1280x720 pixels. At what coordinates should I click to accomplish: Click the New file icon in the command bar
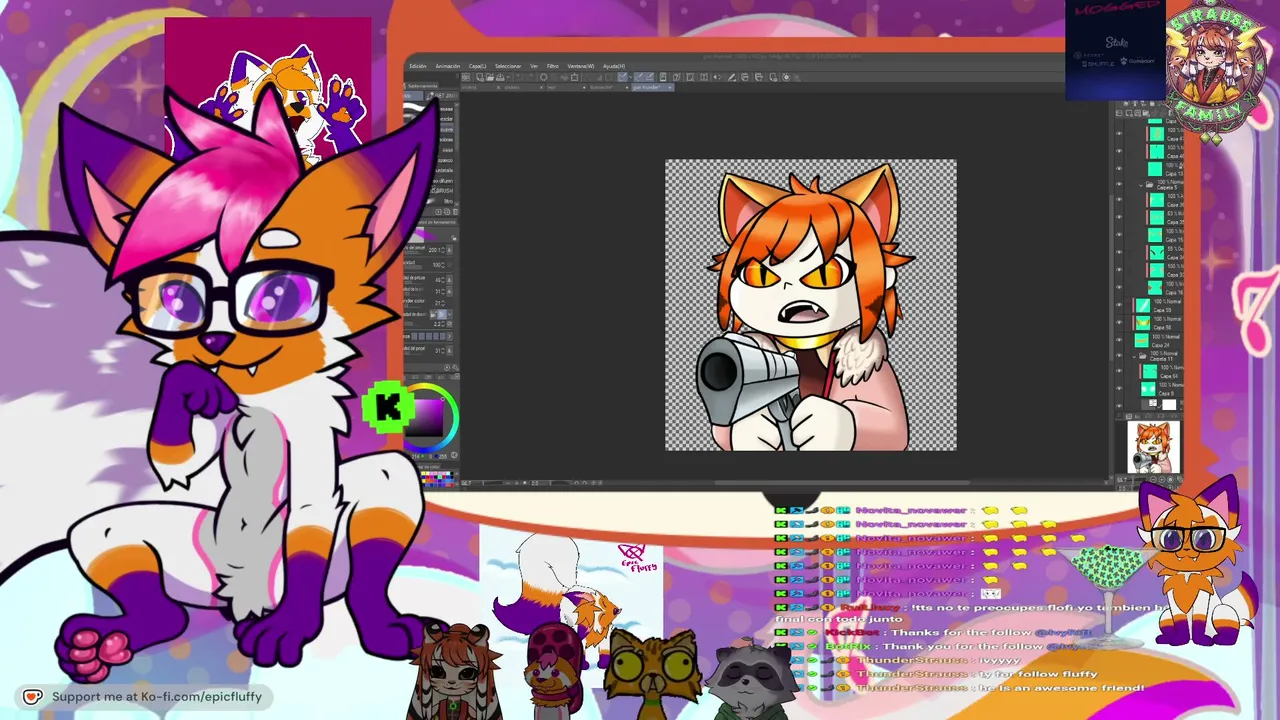tap(482, 77)
